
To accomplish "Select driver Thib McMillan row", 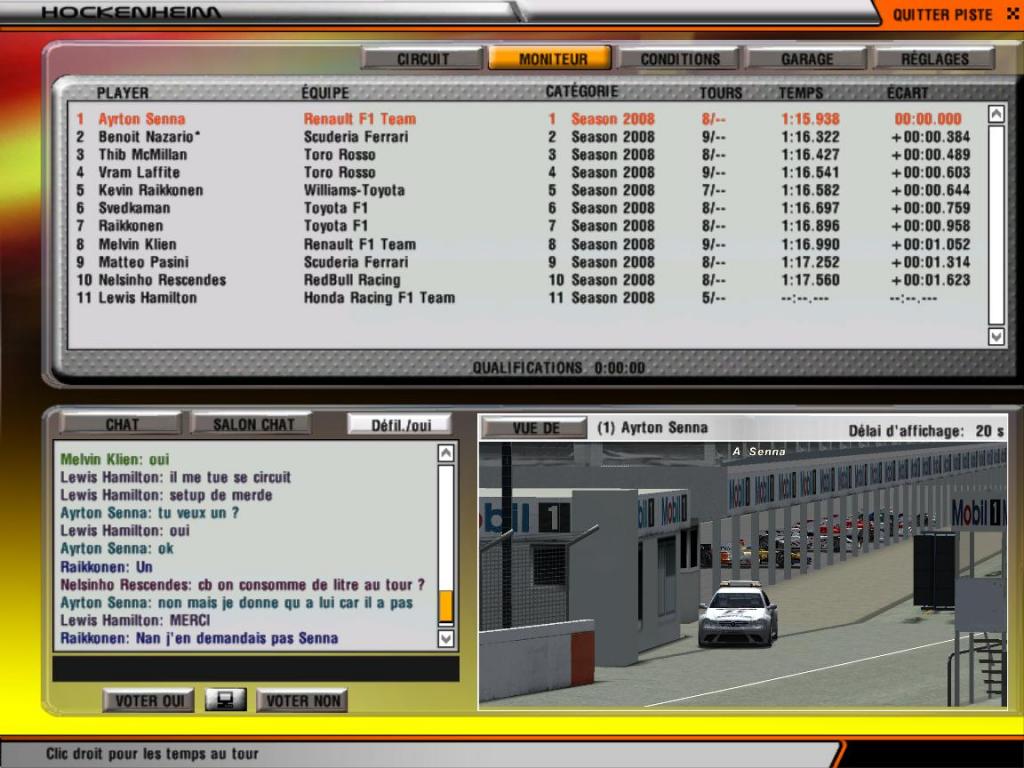I will (x=526, y=155).
